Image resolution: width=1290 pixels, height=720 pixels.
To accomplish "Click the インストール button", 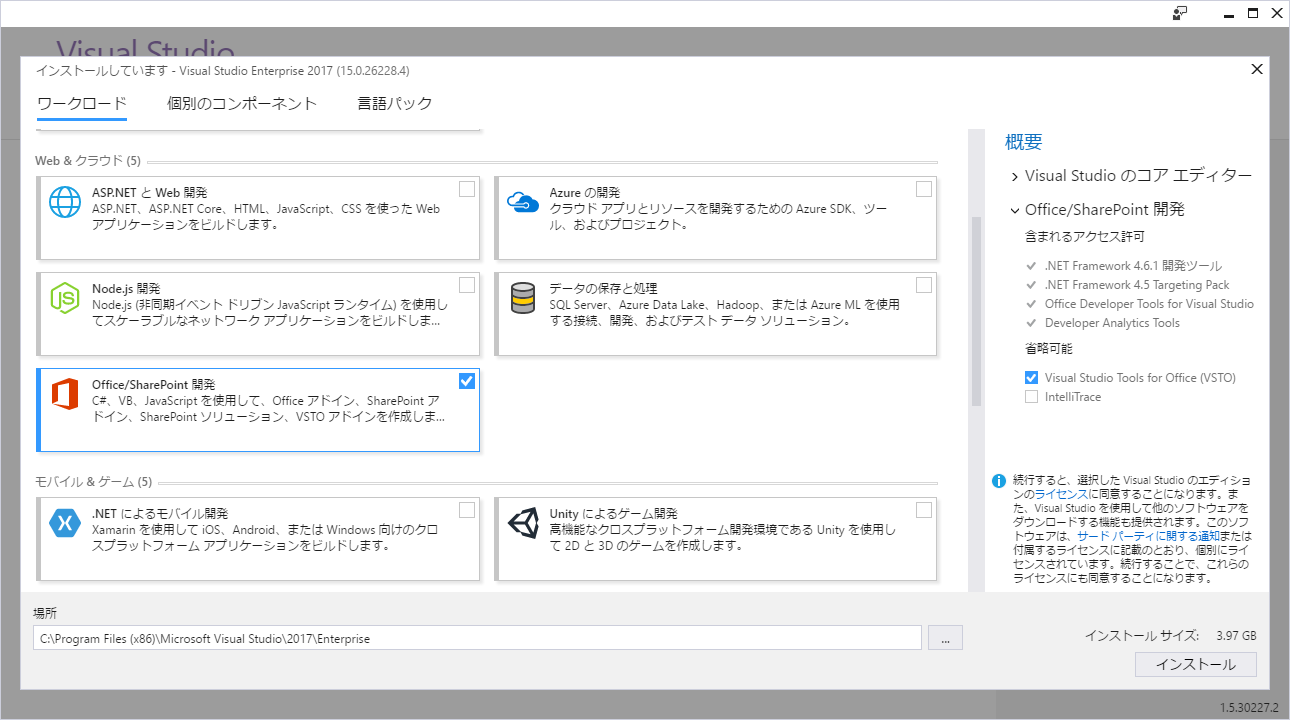I will pos(1195,665).
